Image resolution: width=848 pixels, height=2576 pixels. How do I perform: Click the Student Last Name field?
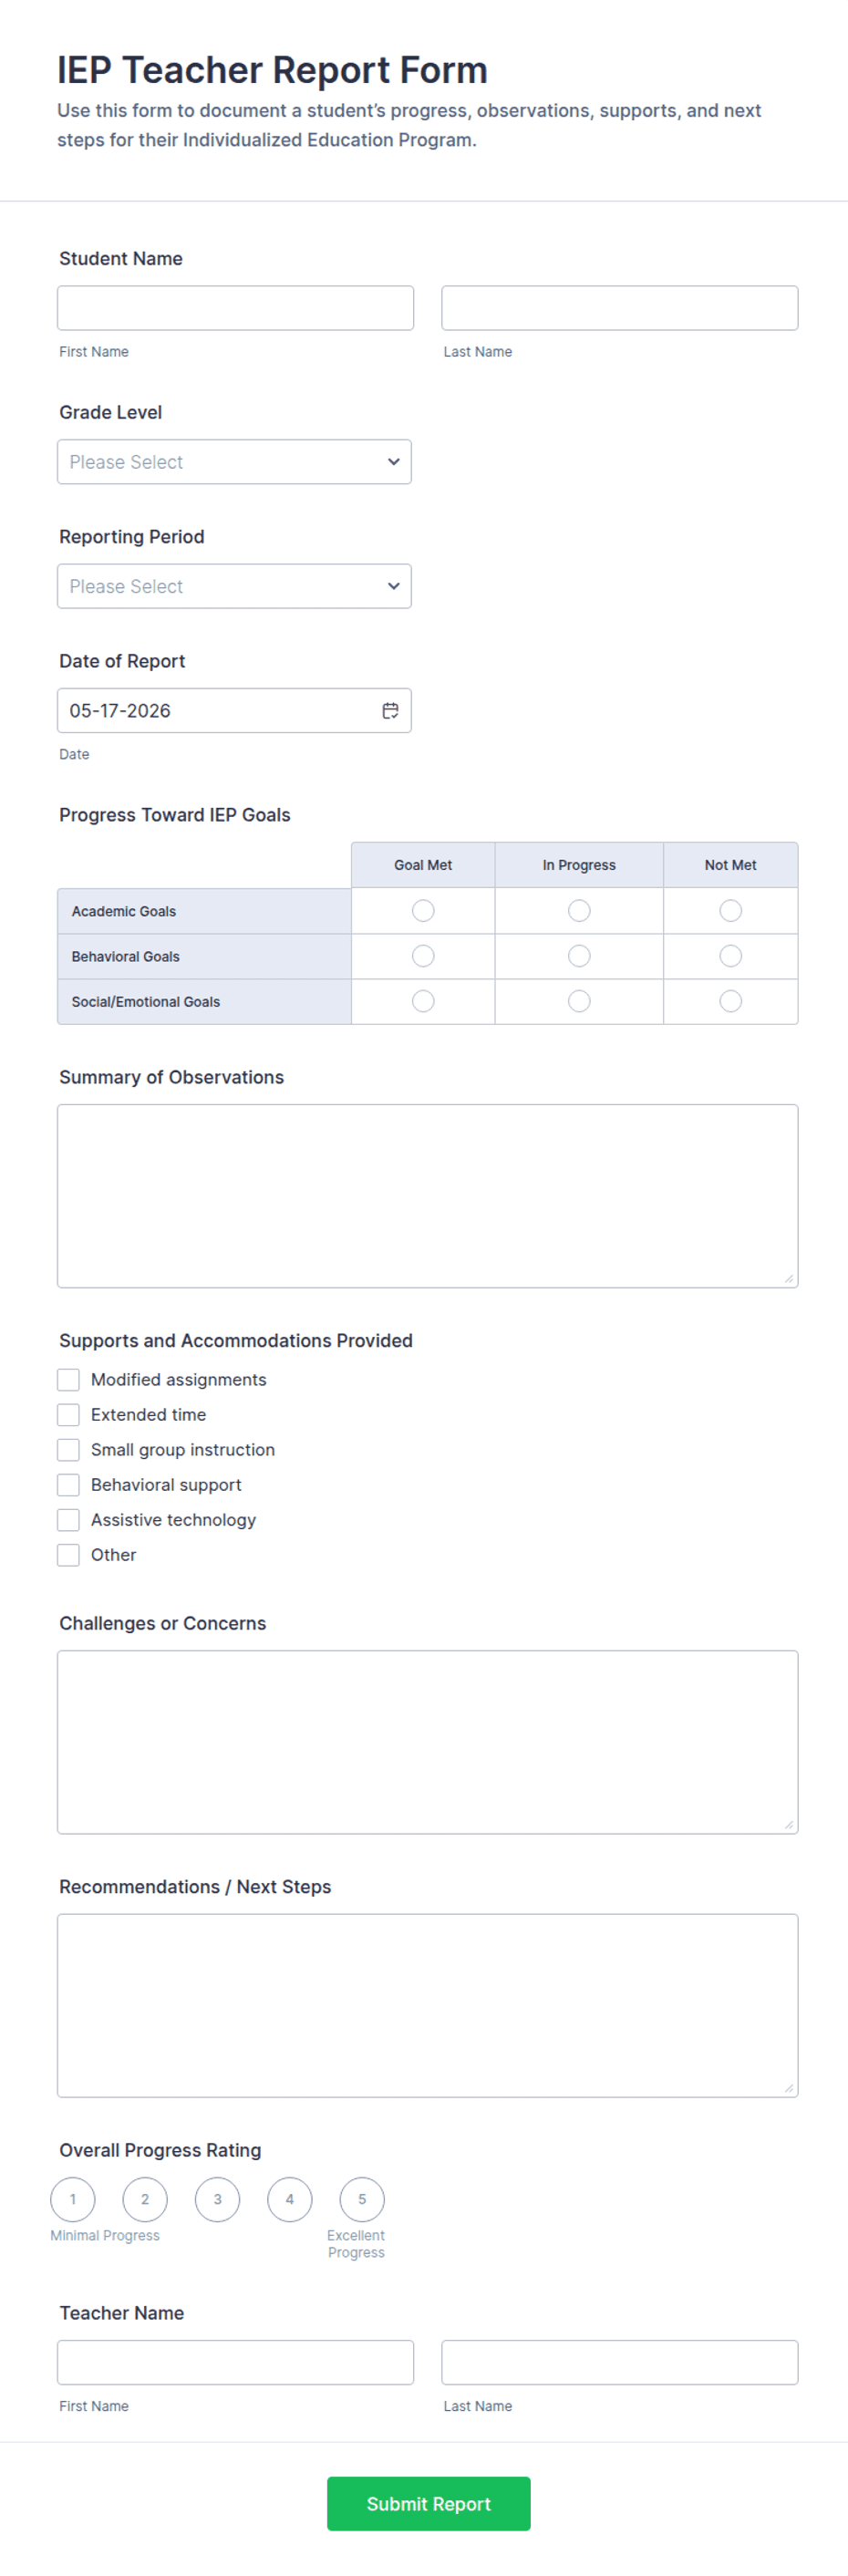click(620, 308)
